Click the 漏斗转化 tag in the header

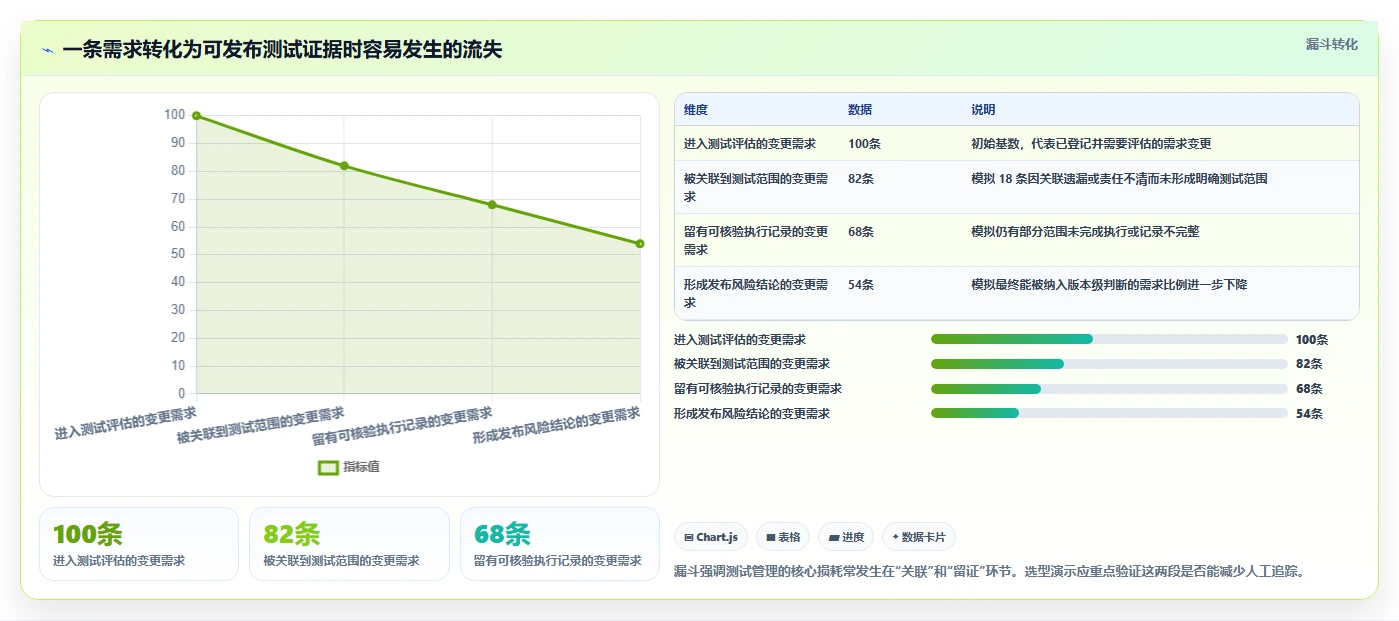tap(1331, 44)
